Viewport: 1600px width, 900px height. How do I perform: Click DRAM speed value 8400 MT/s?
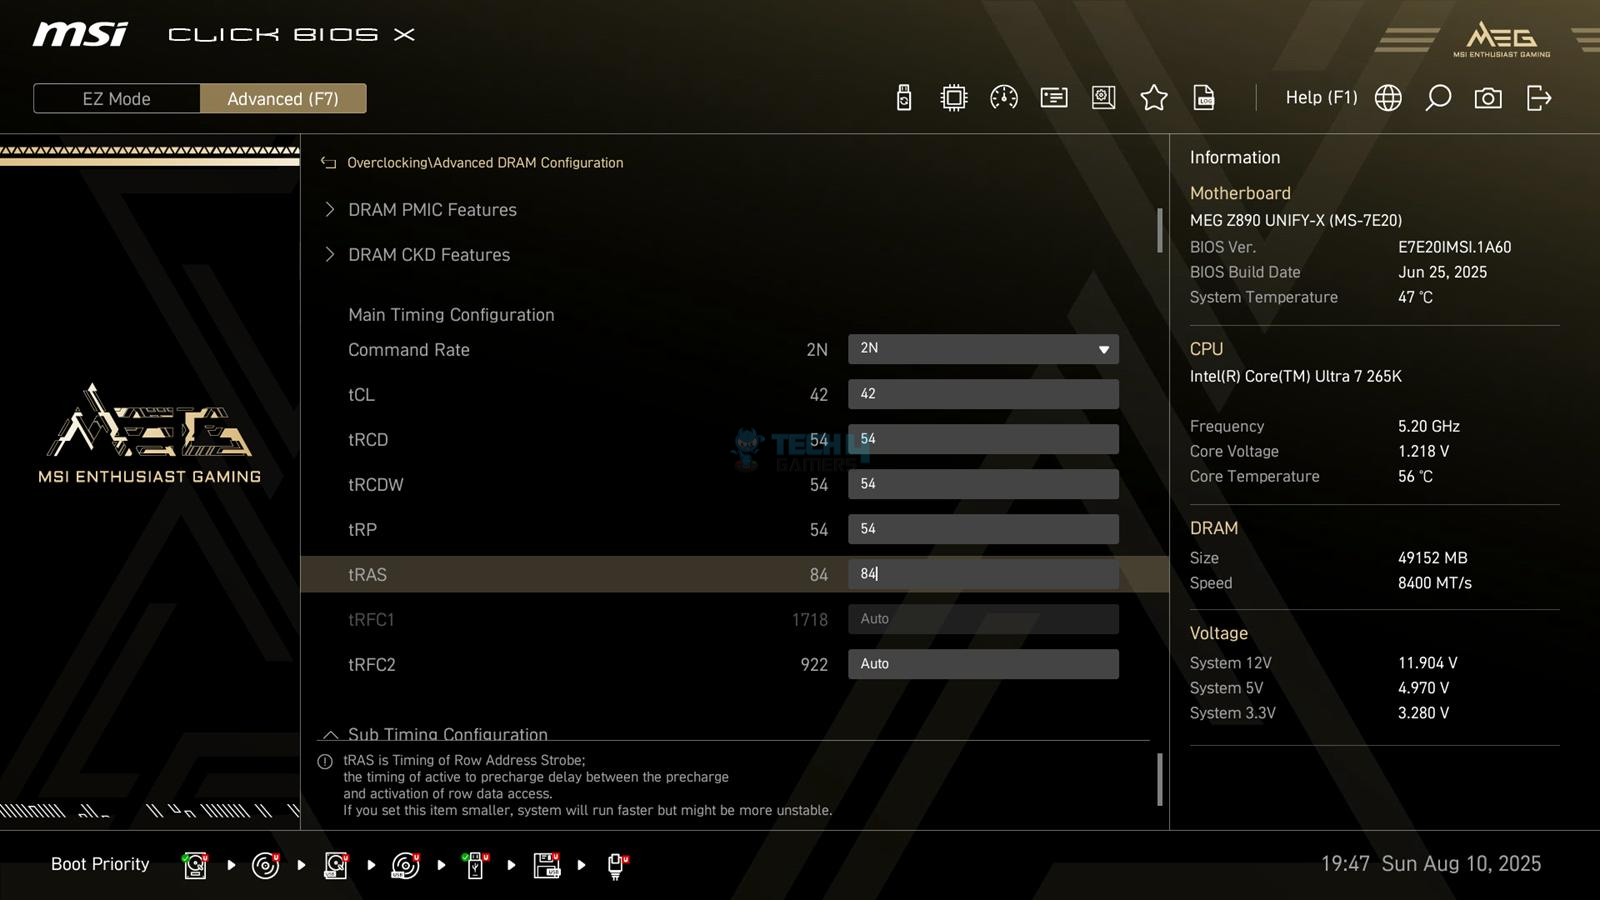click(x=1435, y=583)
